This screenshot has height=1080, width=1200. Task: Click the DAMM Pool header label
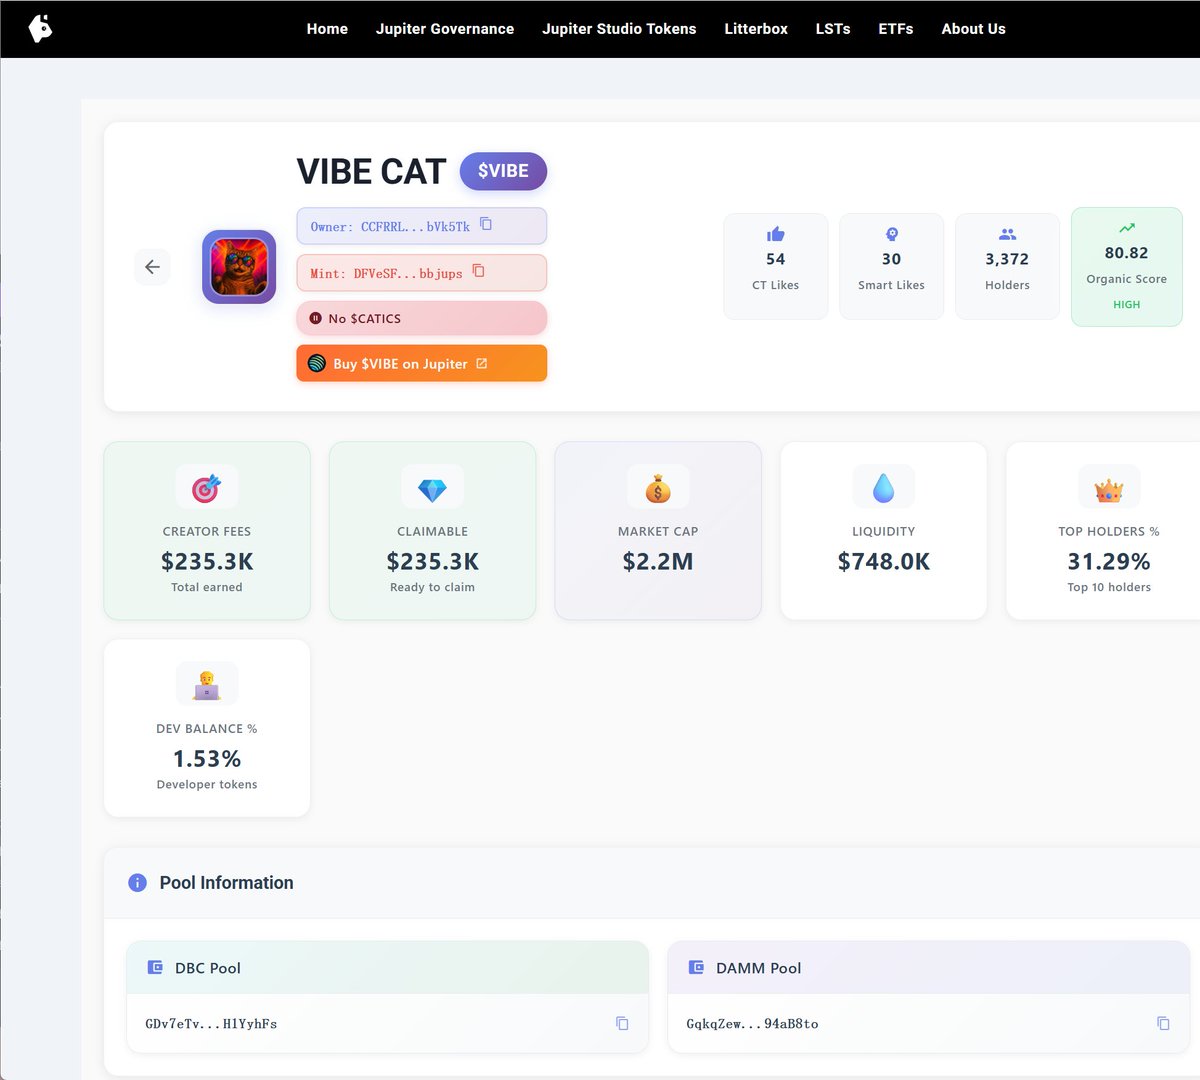pos(759,968)
